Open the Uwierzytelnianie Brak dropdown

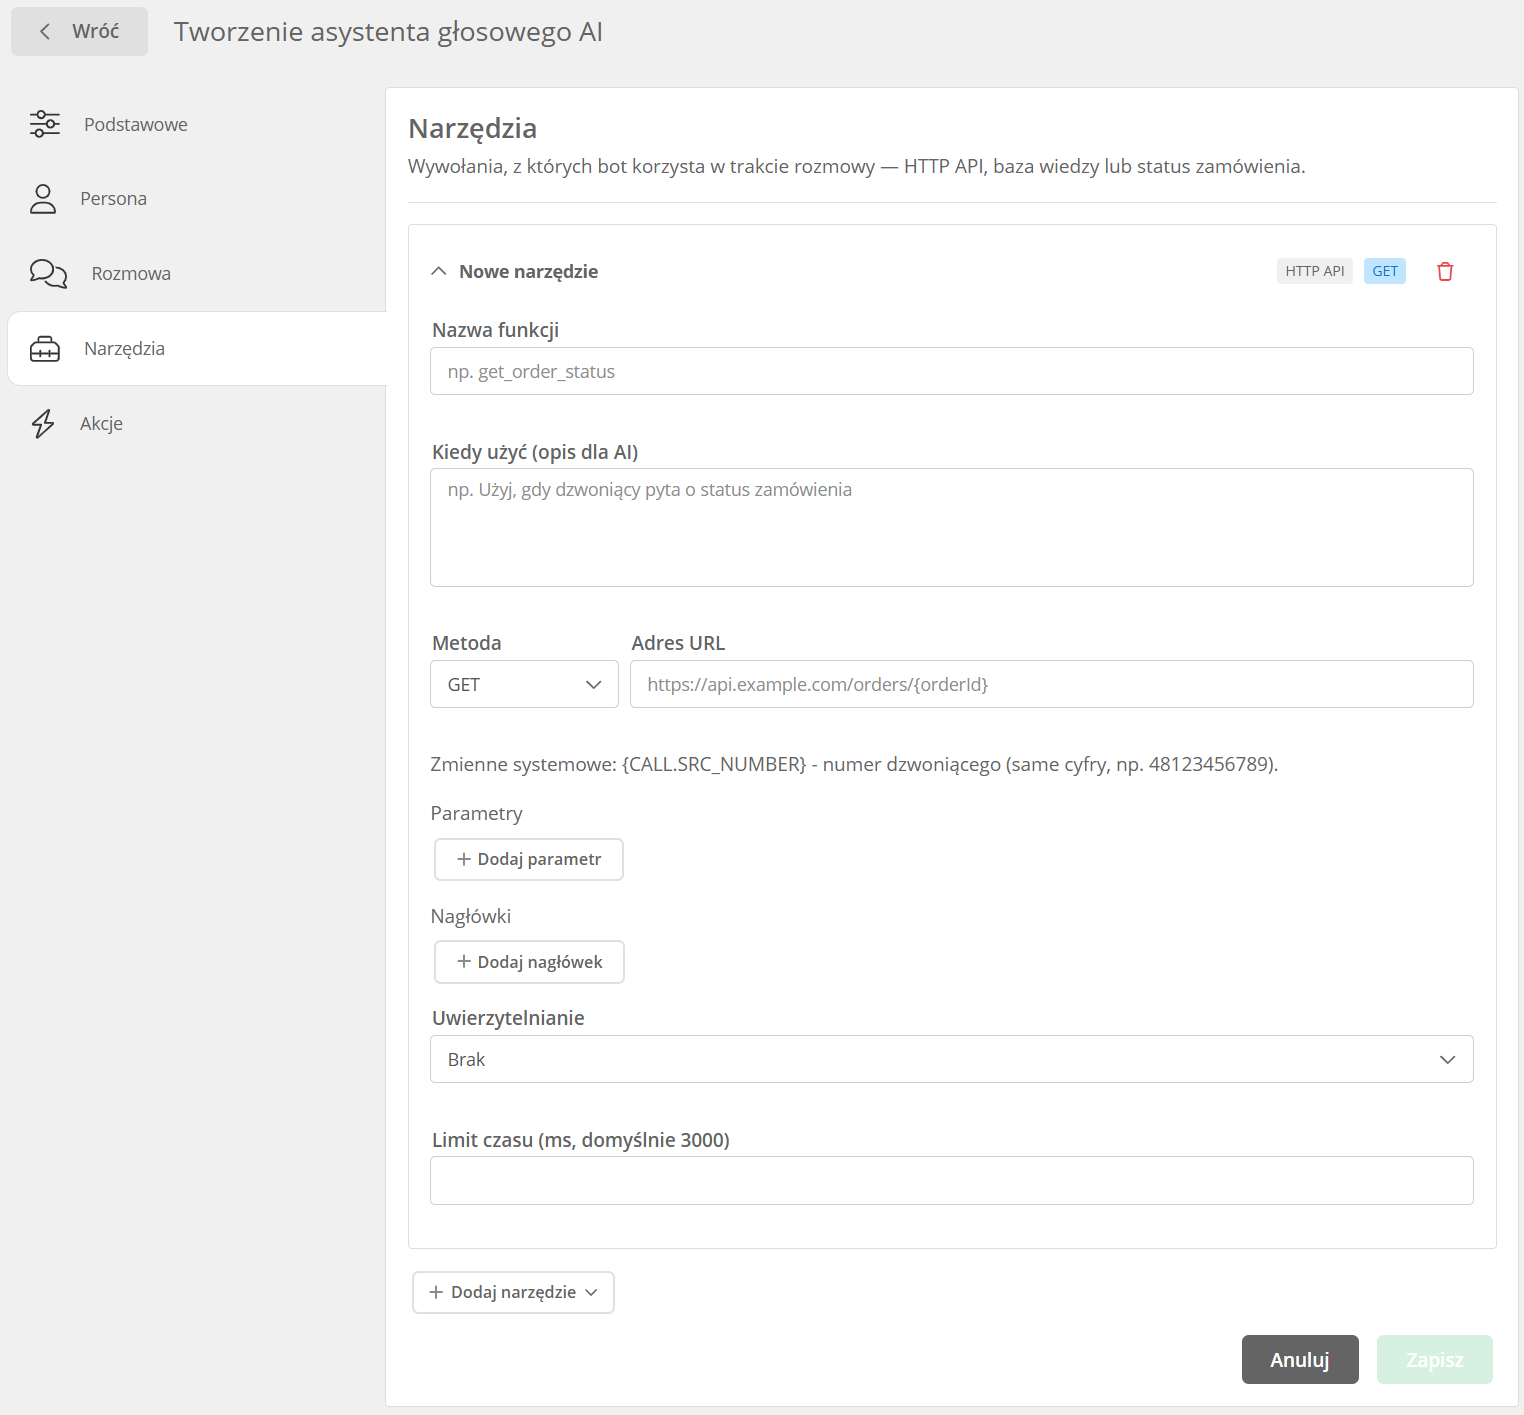(952, 1059)
